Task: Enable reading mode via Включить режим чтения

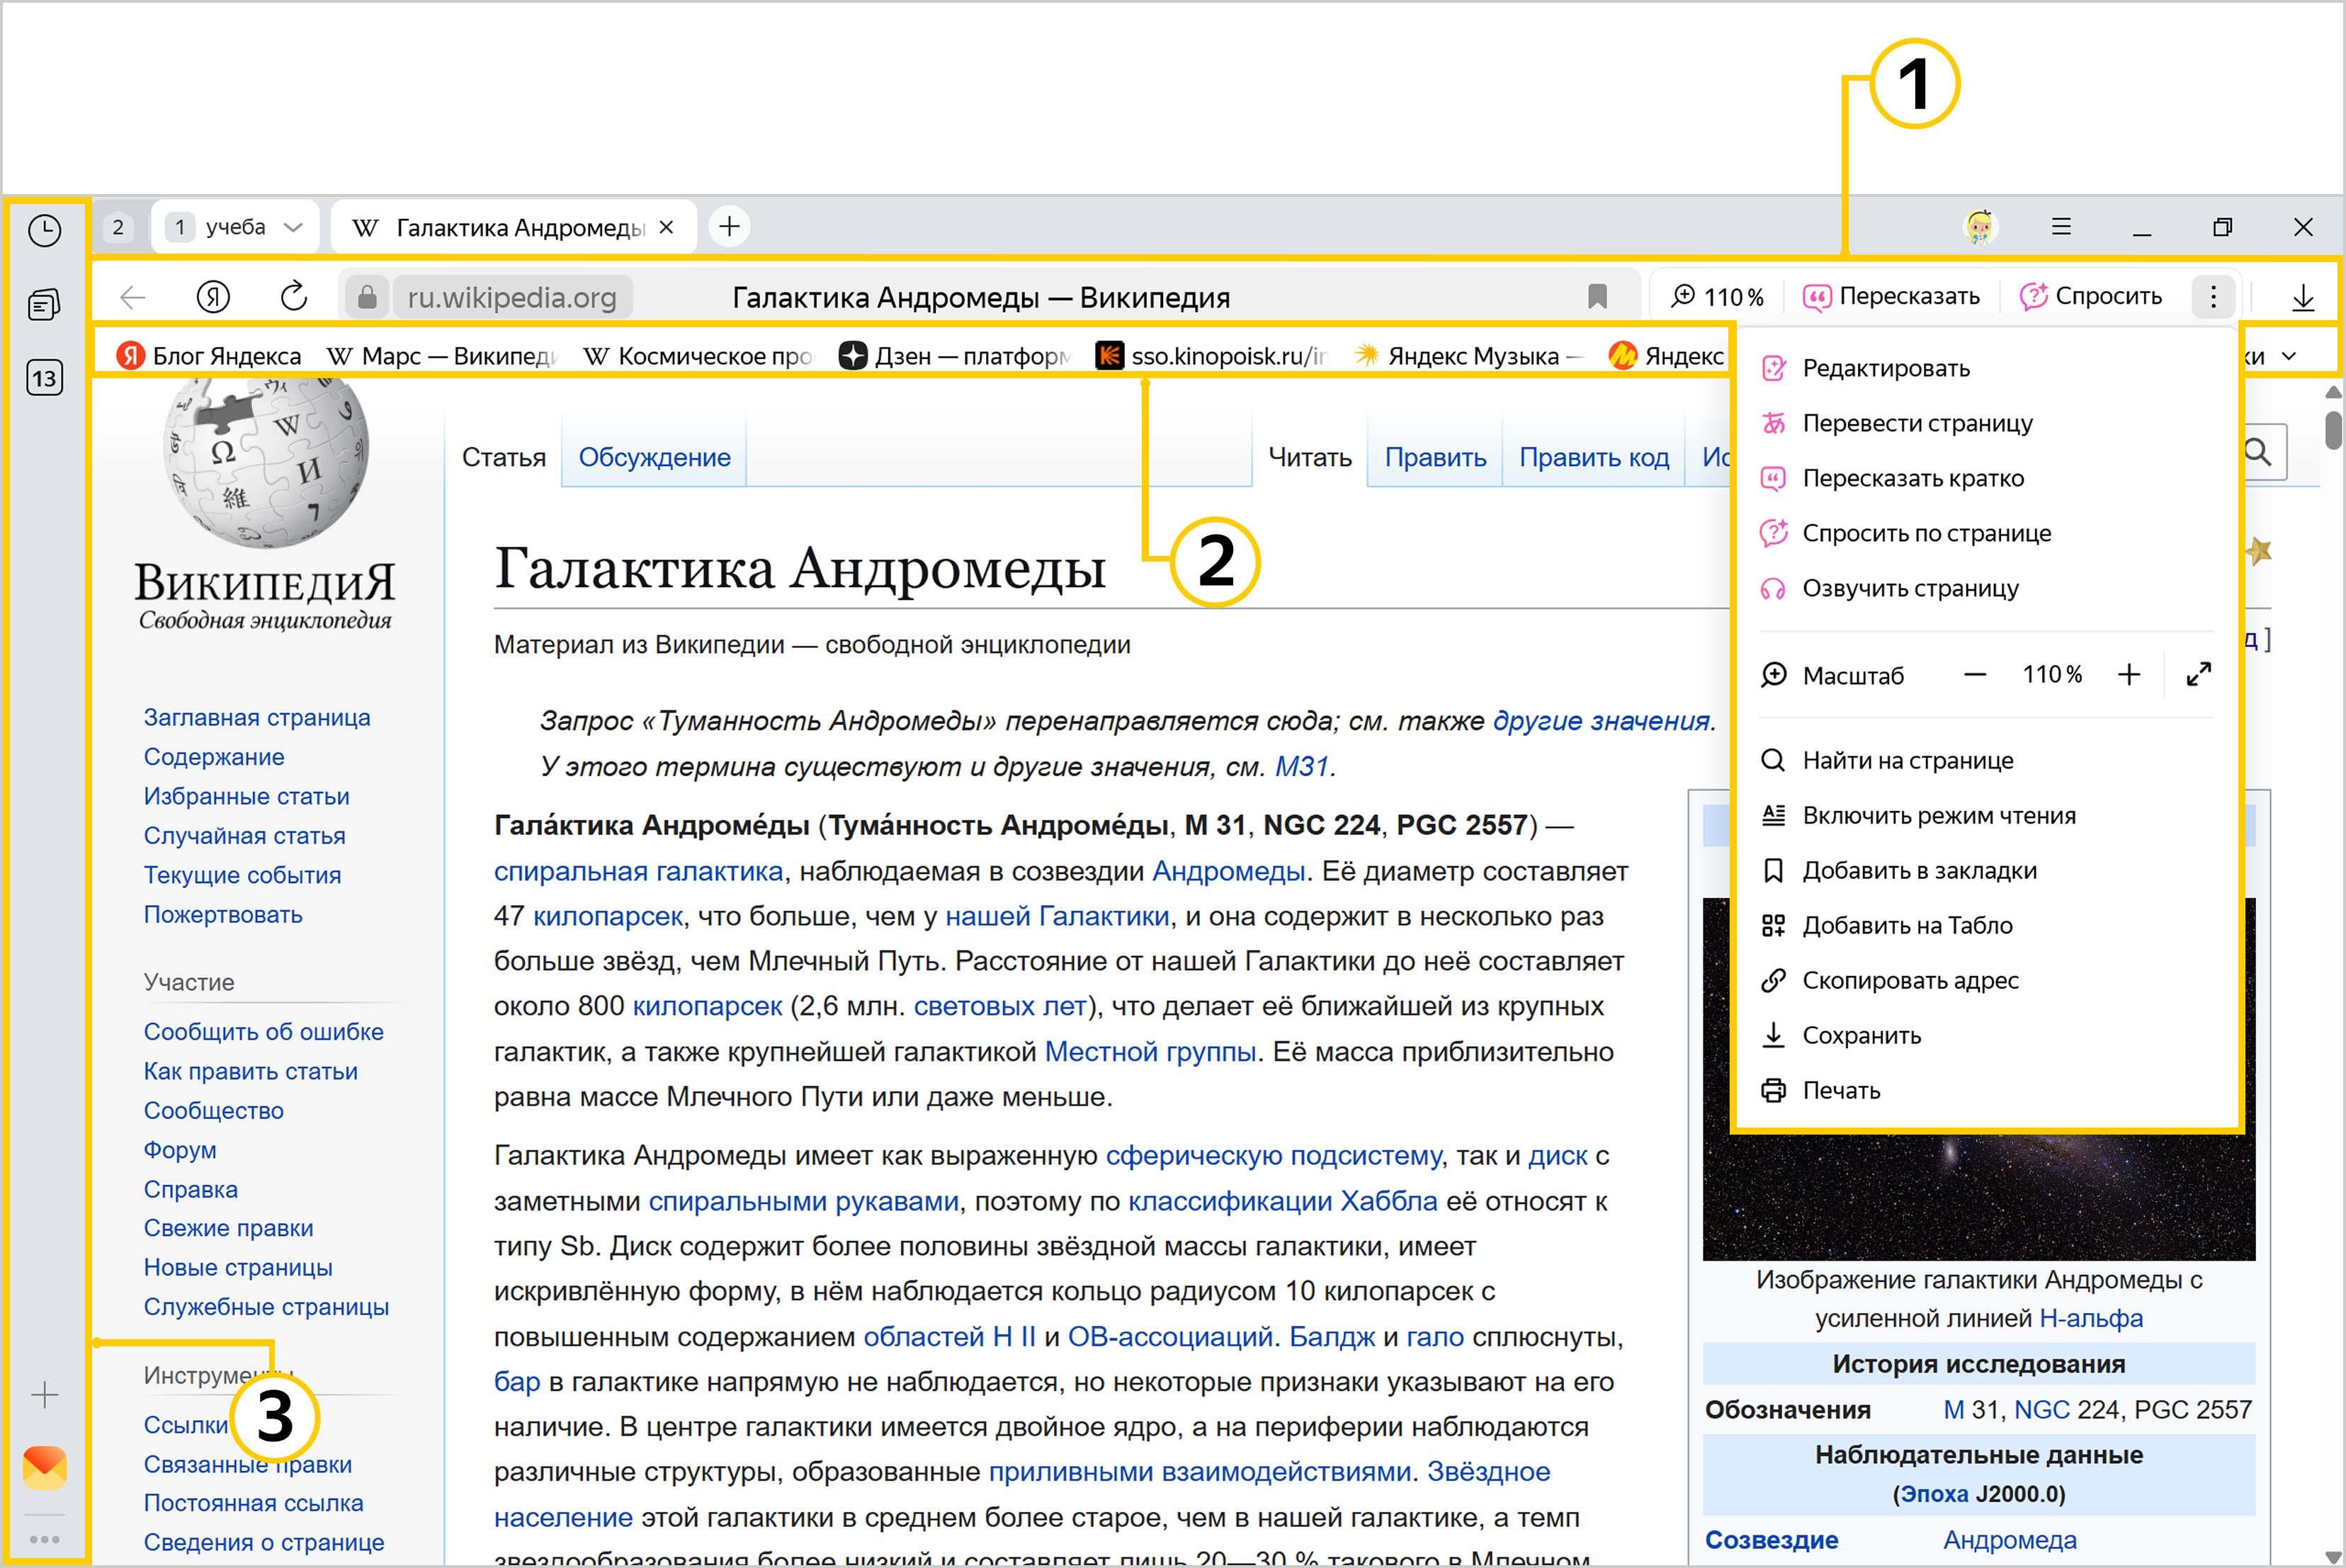Action: click(x=1938, y=816)
